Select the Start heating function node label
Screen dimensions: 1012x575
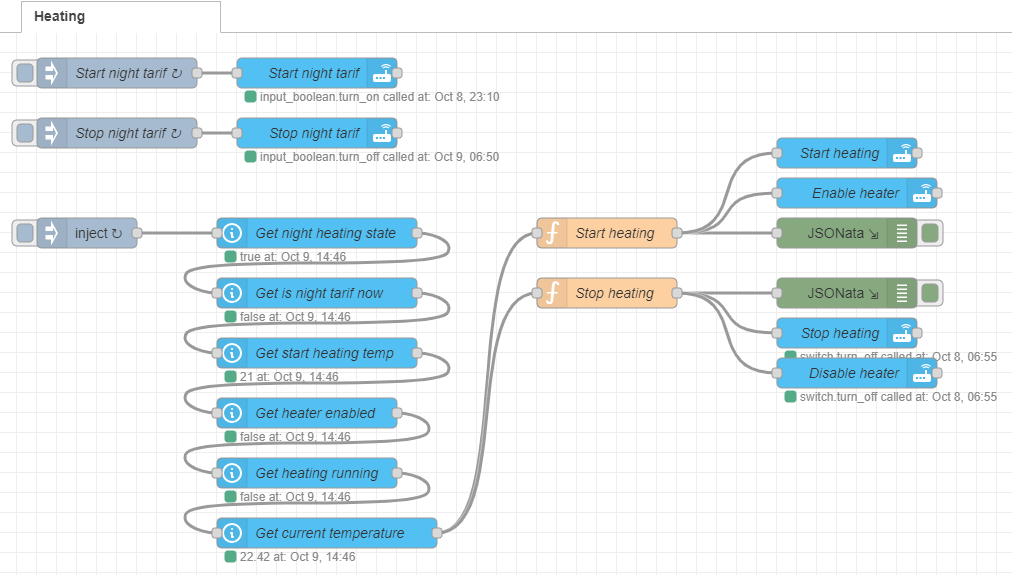click(615, 233)
